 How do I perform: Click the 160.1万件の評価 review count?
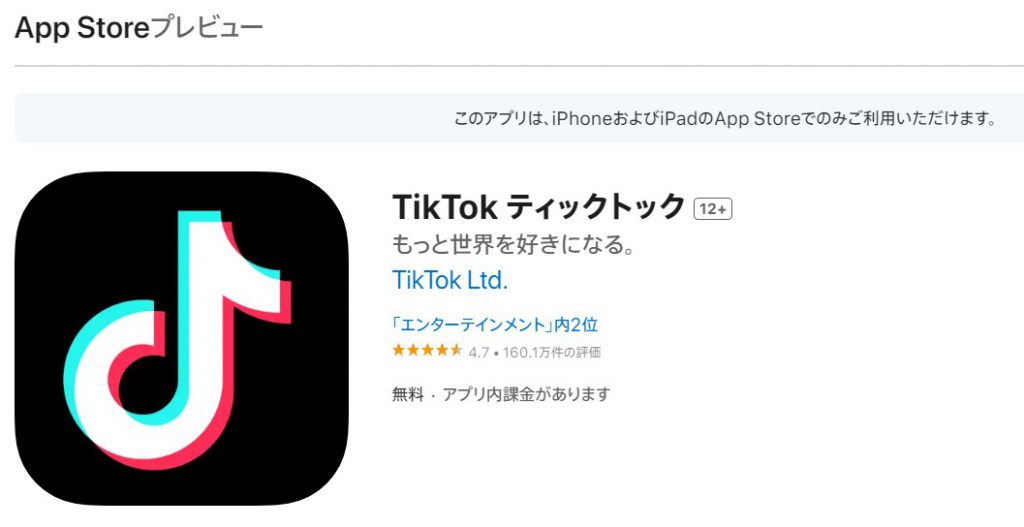pyautogui.click(x=552, y=353)
